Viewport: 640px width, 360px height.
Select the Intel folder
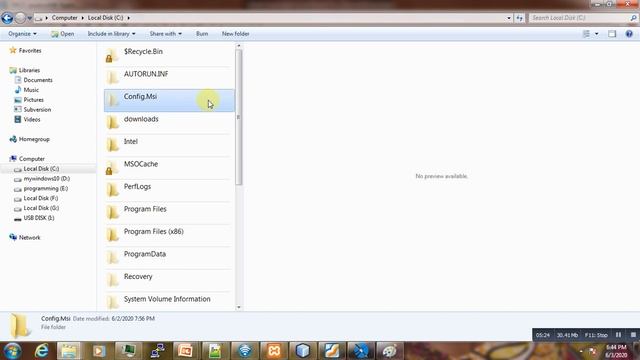169,145
